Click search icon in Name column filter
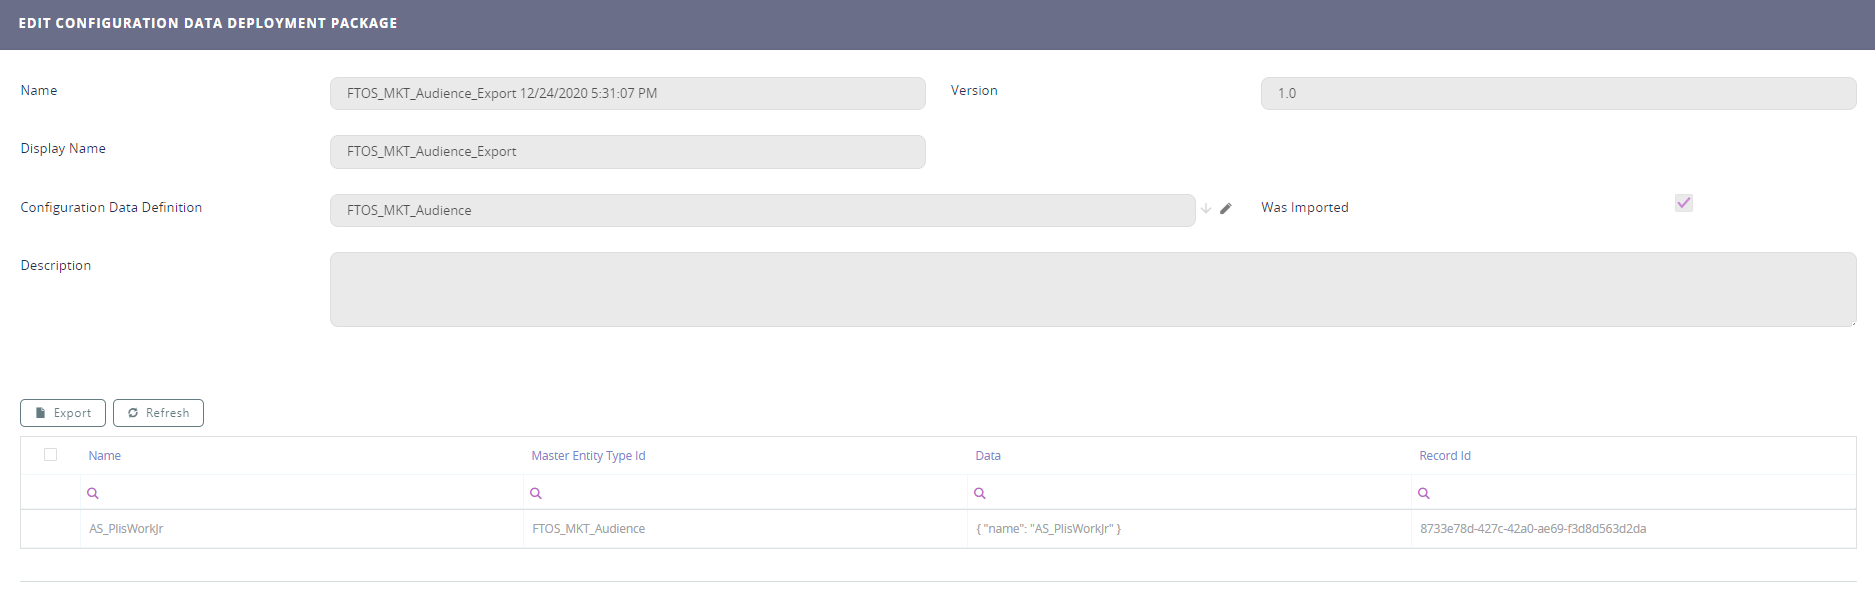 [93, 493]
